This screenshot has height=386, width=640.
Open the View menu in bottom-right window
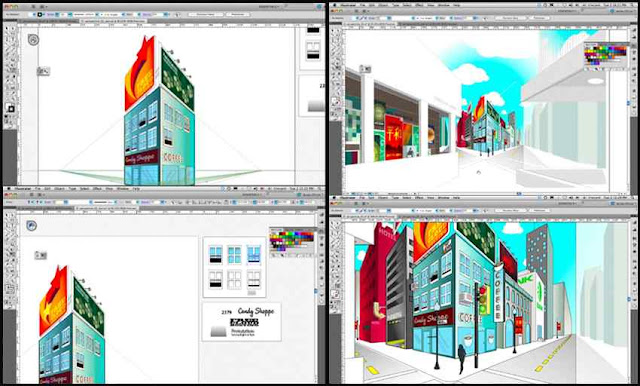[431, 197]
